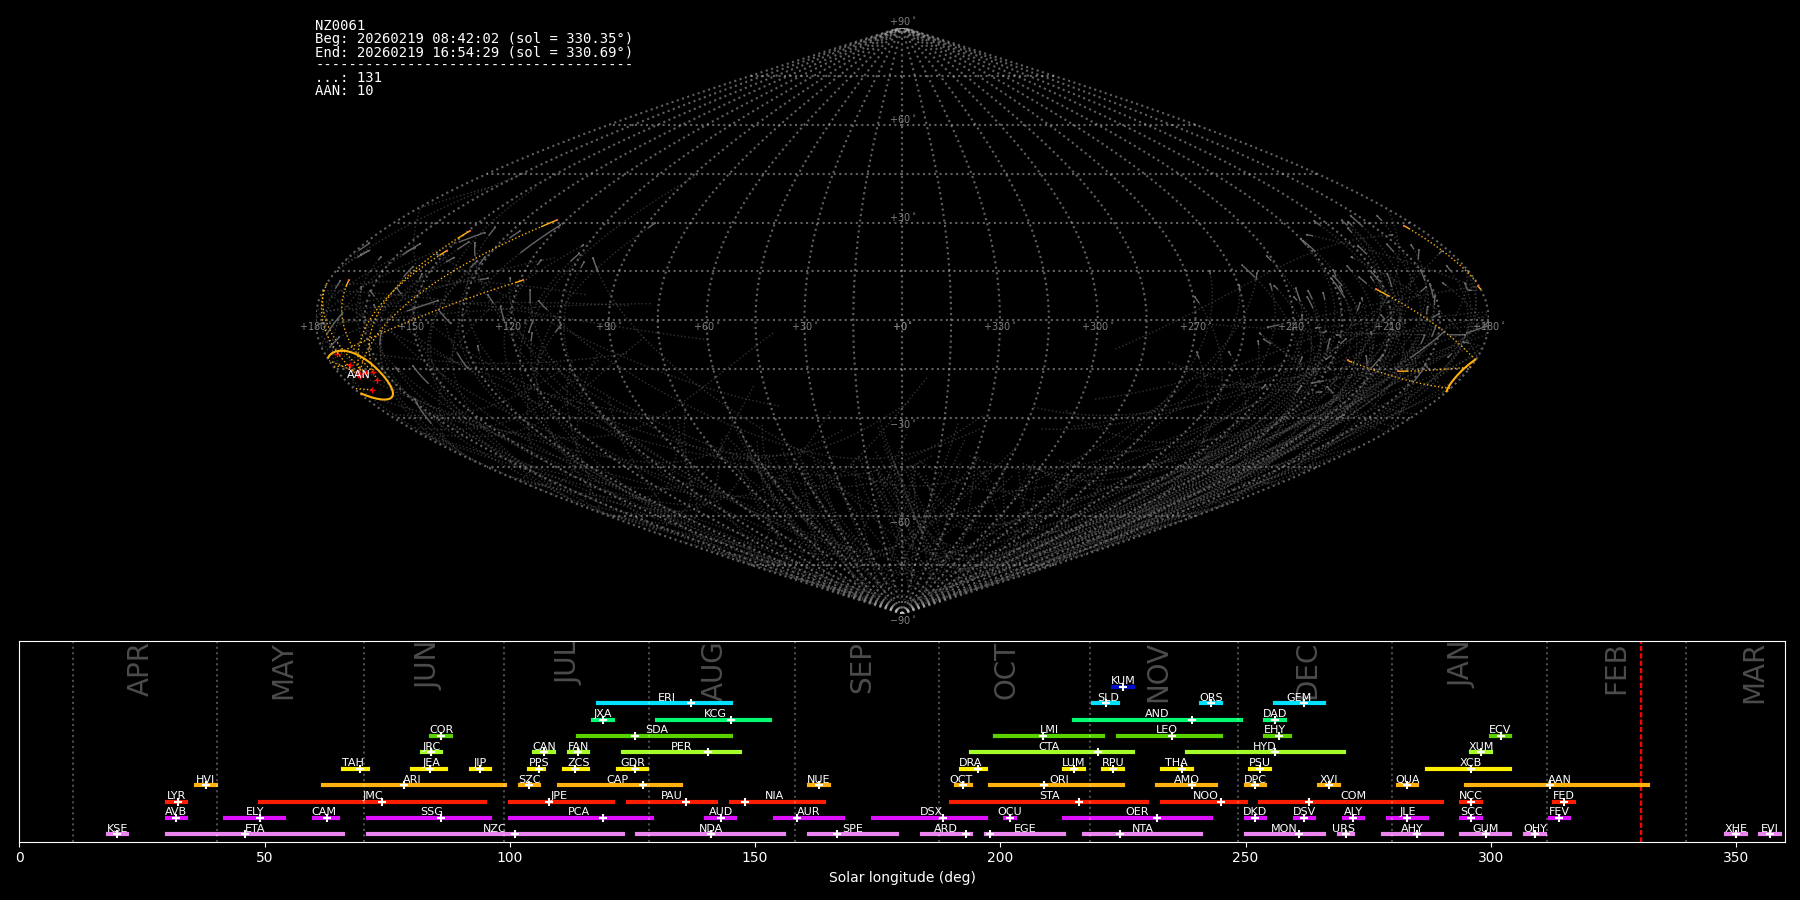Click the QUA shower label
Screen dimensions: 1800x900
pos(1407,780)
